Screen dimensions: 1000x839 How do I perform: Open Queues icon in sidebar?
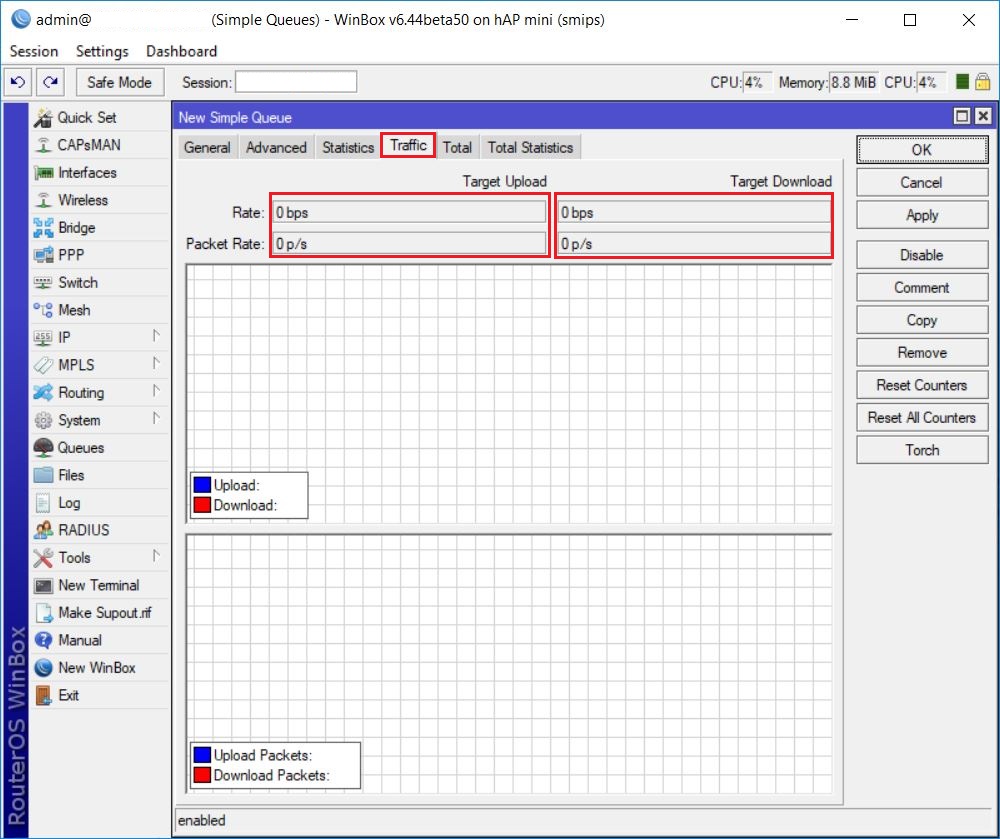[x=43, y=448]
